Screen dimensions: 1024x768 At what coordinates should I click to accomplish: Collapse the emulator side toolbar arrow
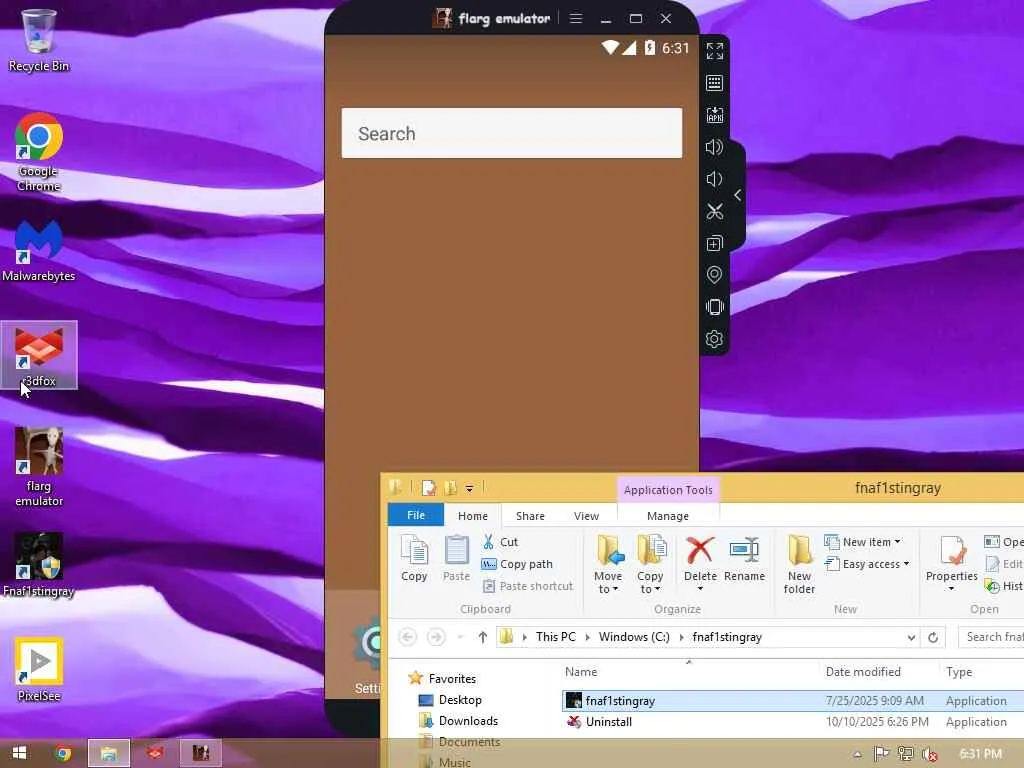[737, 195]
